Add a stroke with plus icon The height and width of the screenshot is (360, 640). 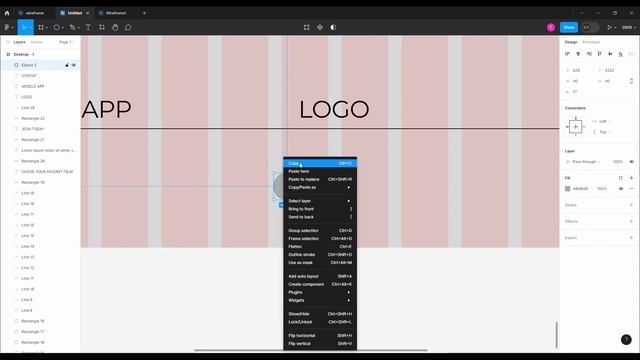631,205
